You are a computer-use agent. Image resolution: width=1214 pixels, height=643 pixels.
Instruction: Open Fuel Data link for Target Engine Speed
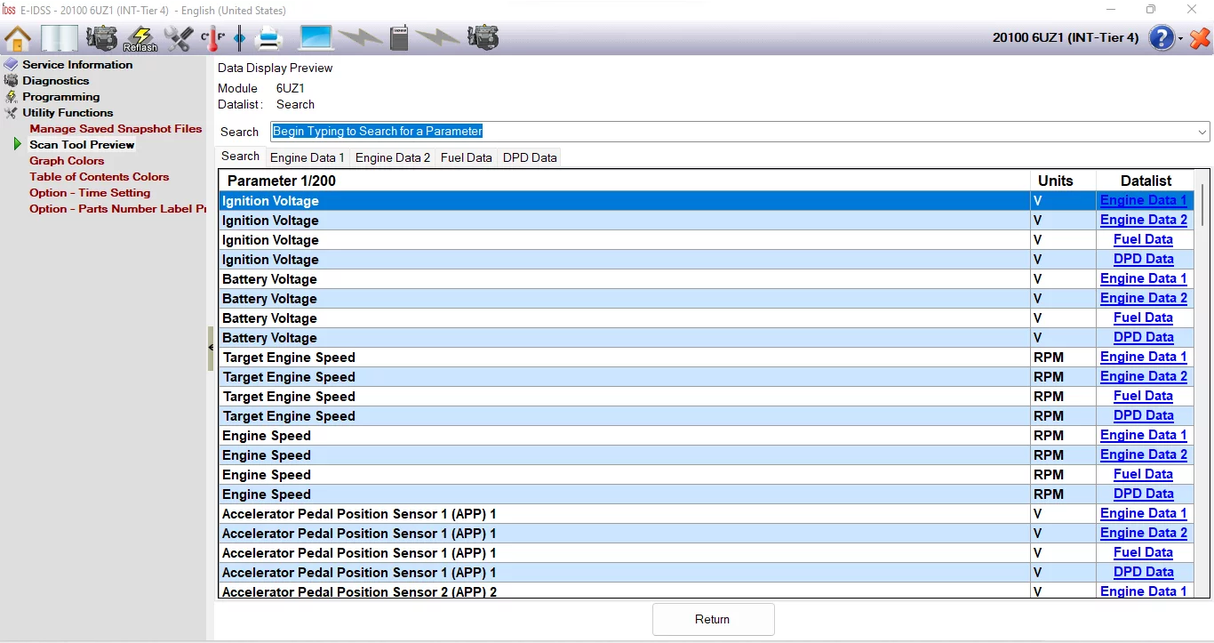tap(1143, 396)
